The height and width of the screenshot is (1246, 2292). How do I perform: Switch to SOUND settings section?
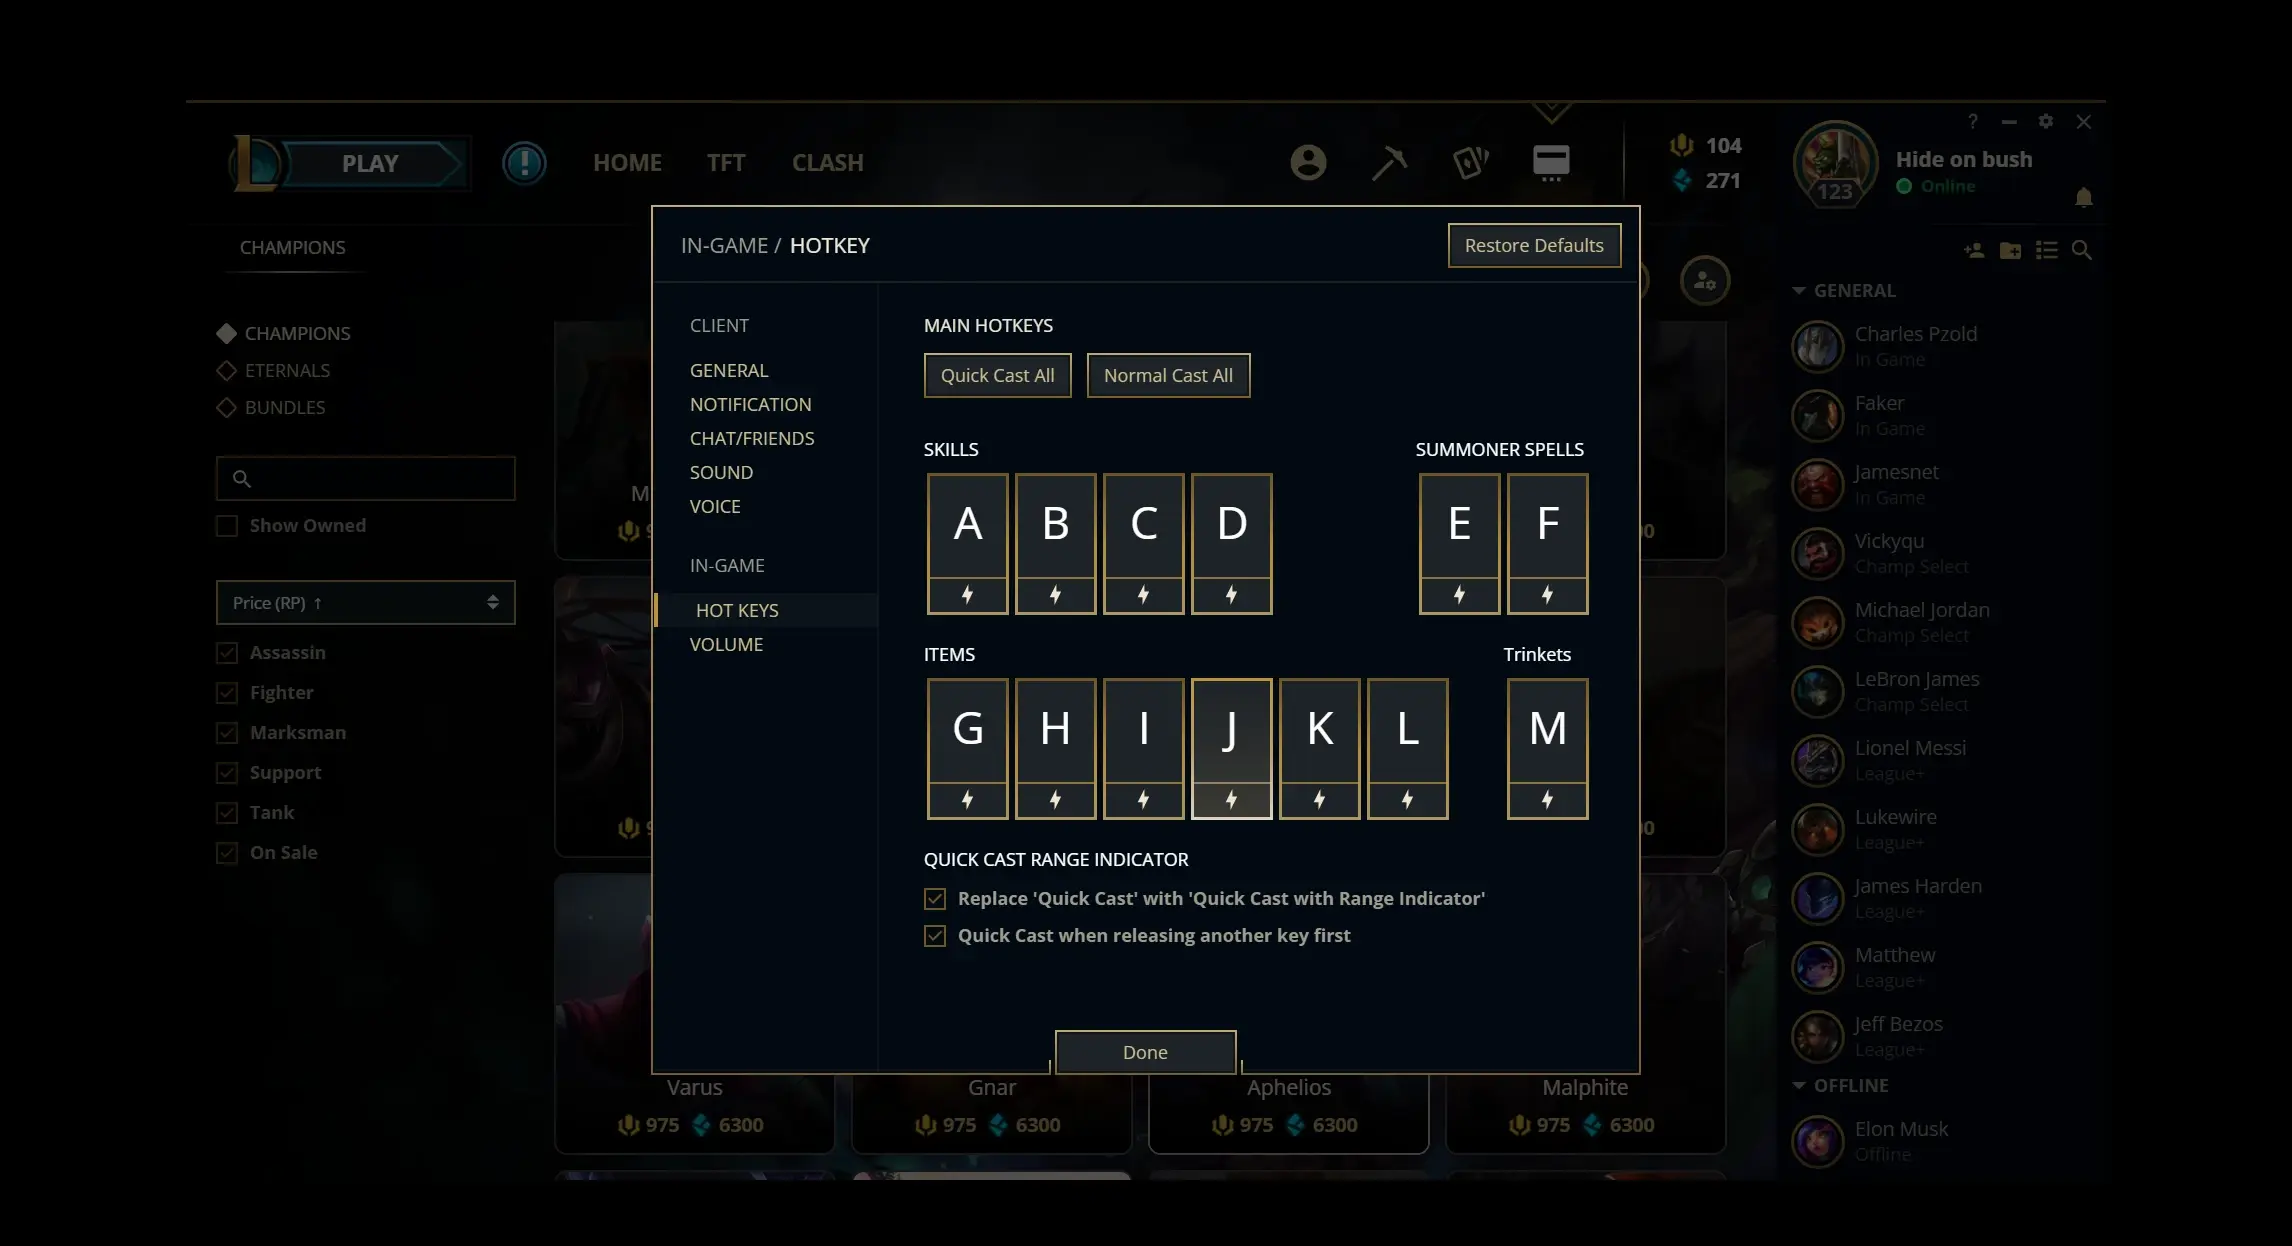tap(721, 471)
